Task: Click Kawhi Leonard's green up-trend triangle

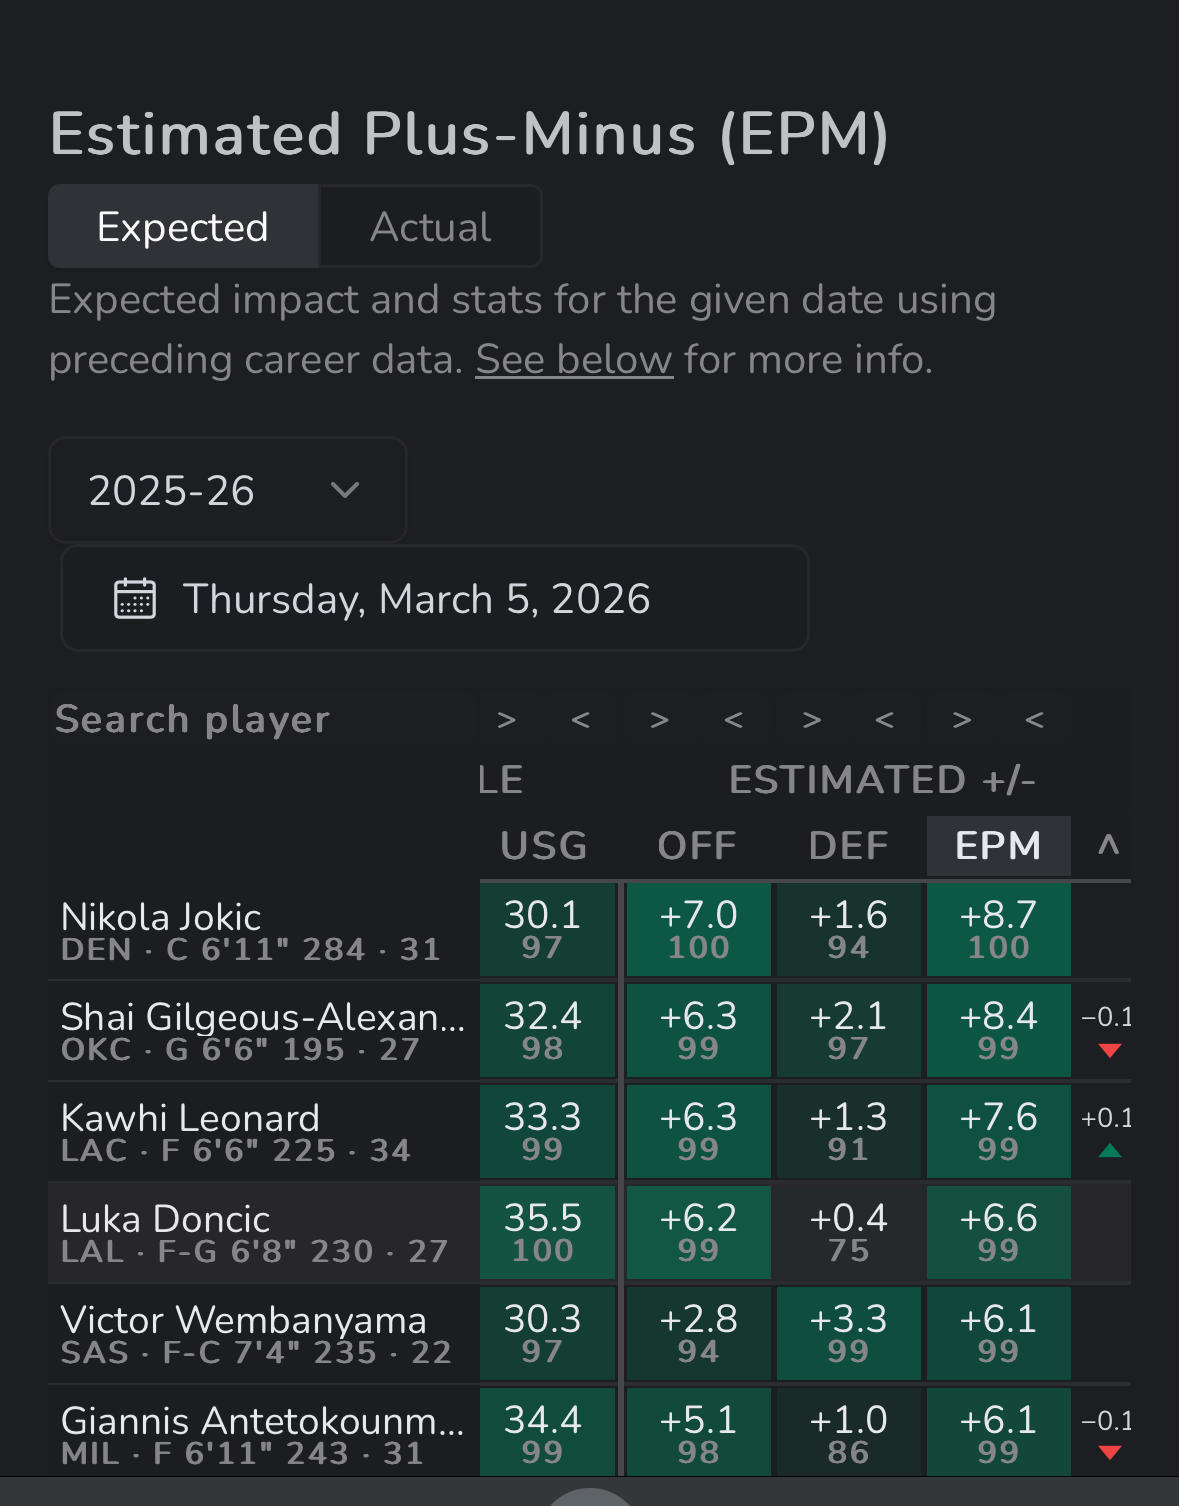Action: (1109, 1151)
